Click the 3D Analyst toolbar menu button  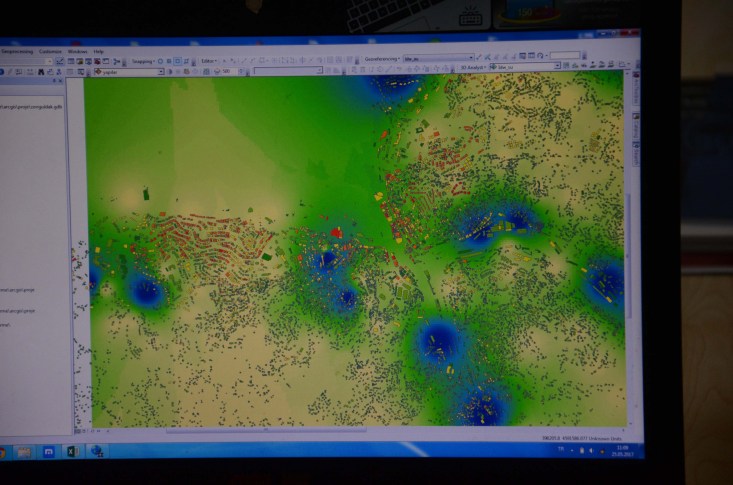474,66
